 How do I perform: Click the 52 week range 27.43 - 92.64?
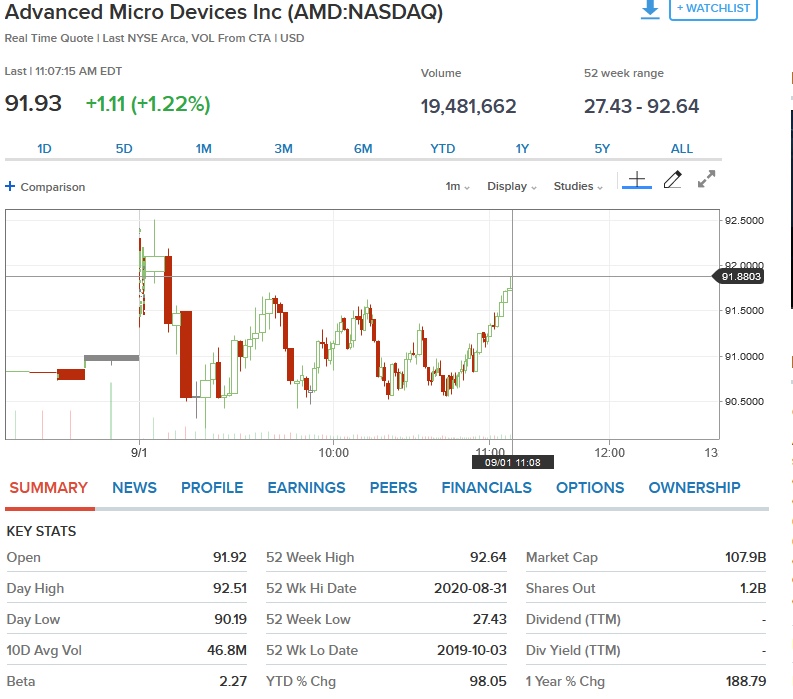(x=641, y=106)
